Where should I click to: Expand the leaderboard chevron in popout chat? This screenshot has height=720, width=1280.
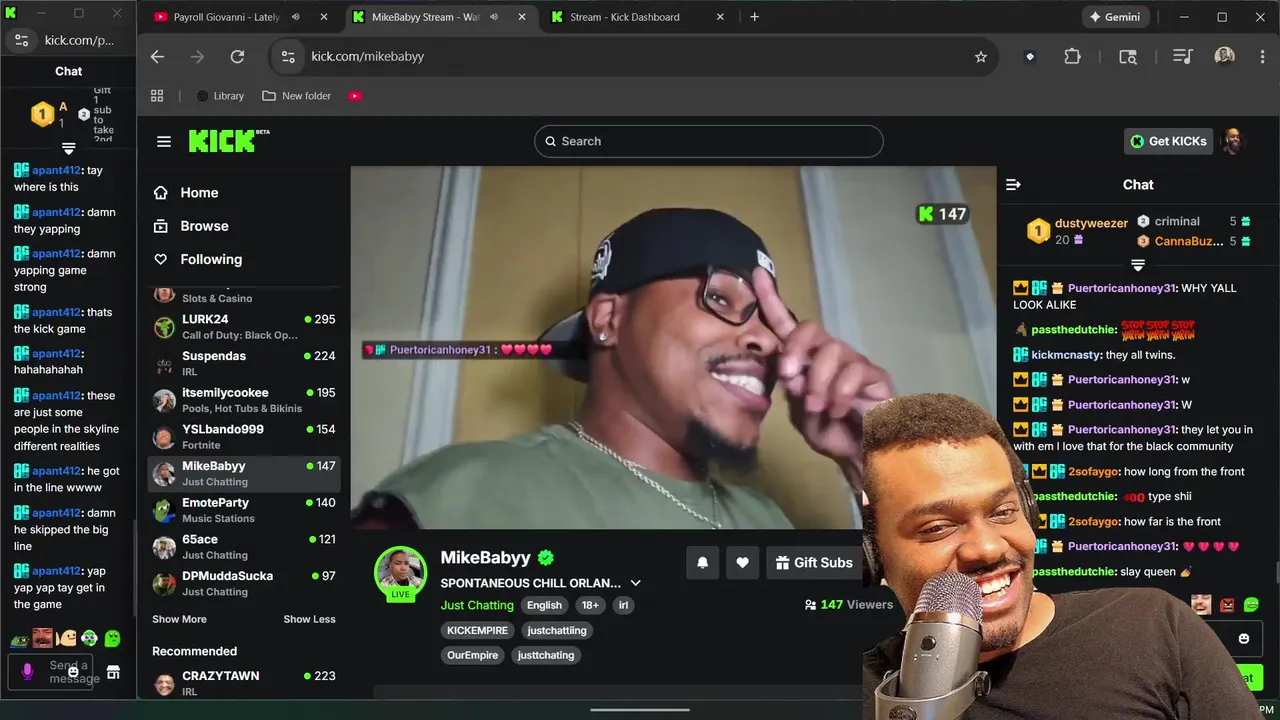point(69,148)
